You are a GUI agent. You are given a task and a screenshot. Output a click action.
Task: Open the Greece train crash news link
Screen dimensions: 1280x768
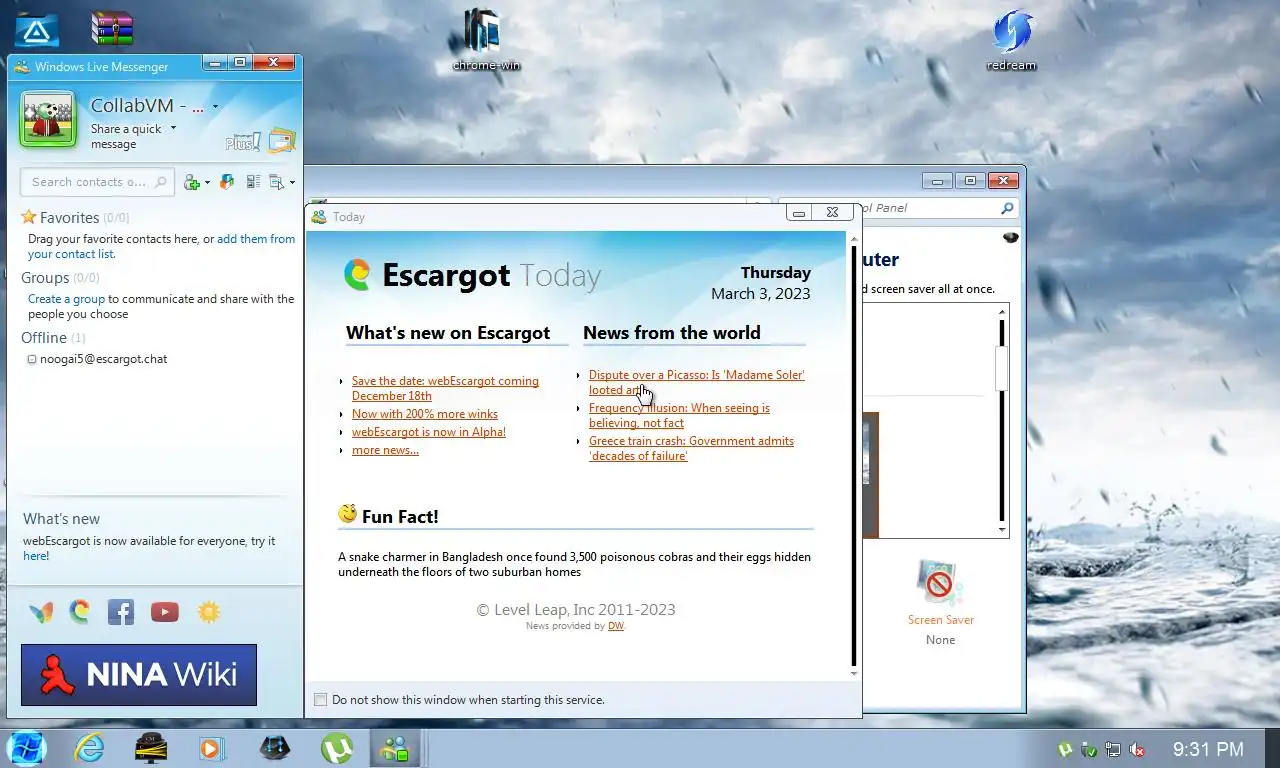pos(691,448)
